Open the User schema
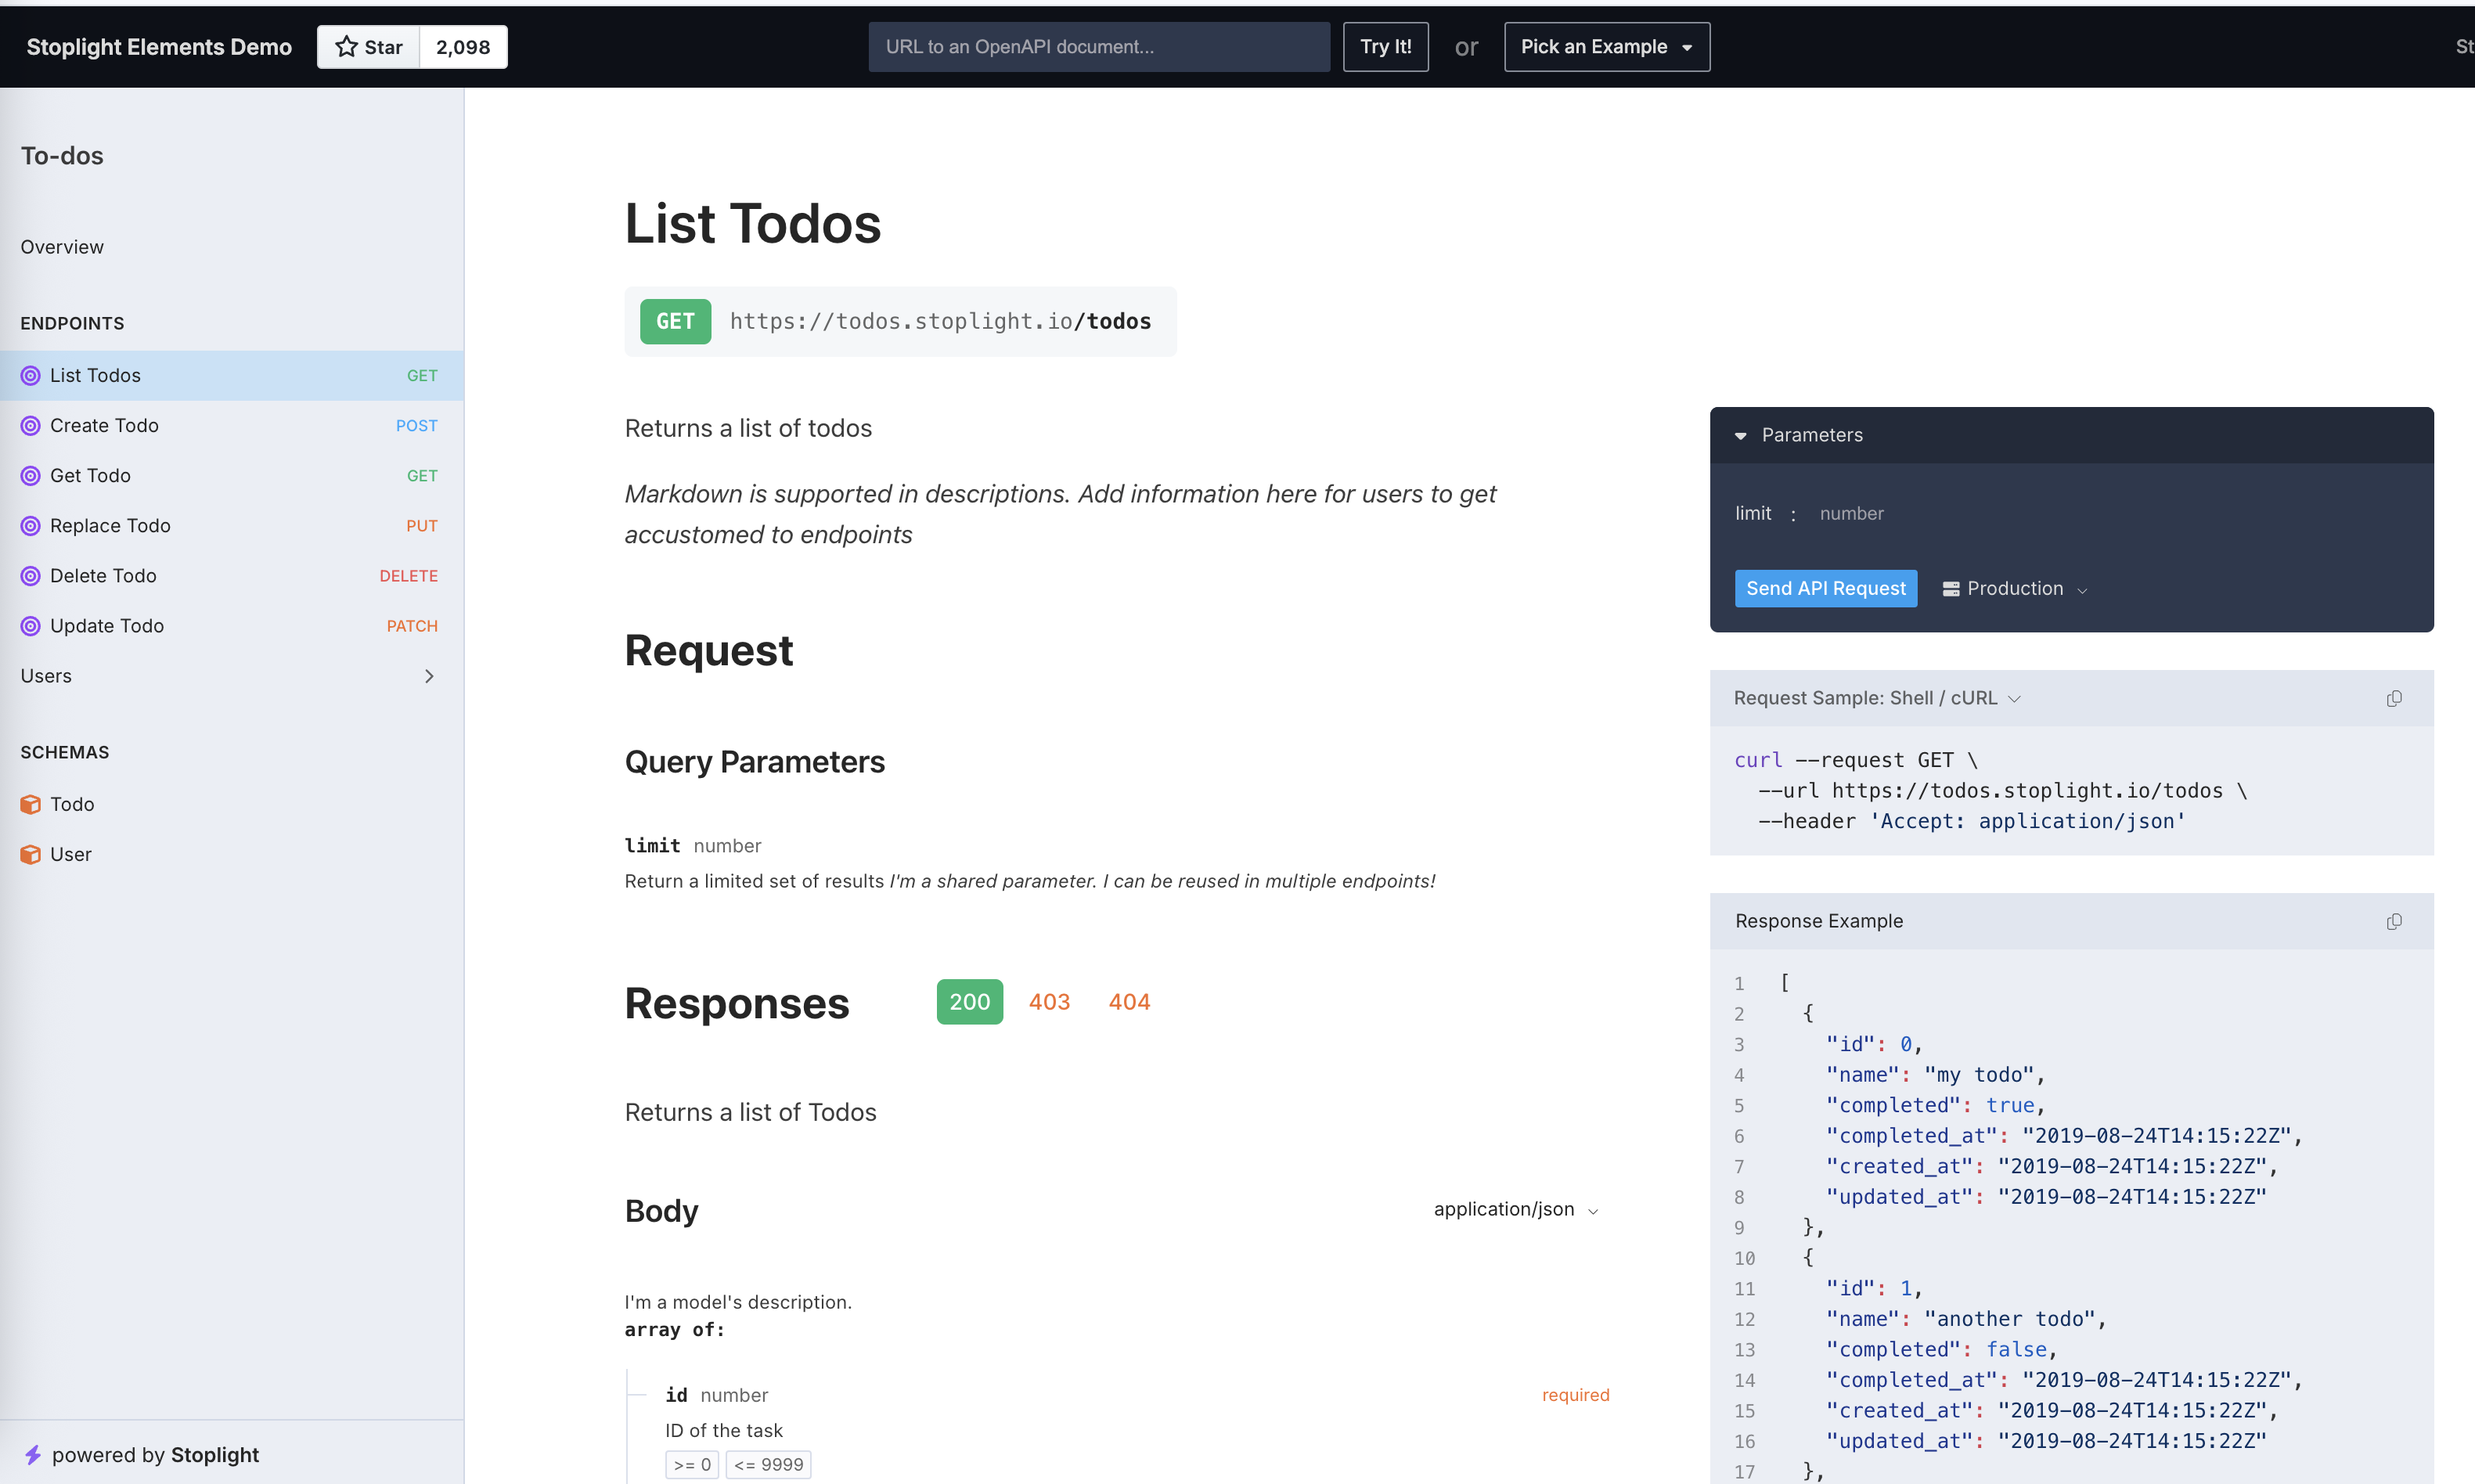The width and height of the screenshot is (2475, 1484). [232, 854]
